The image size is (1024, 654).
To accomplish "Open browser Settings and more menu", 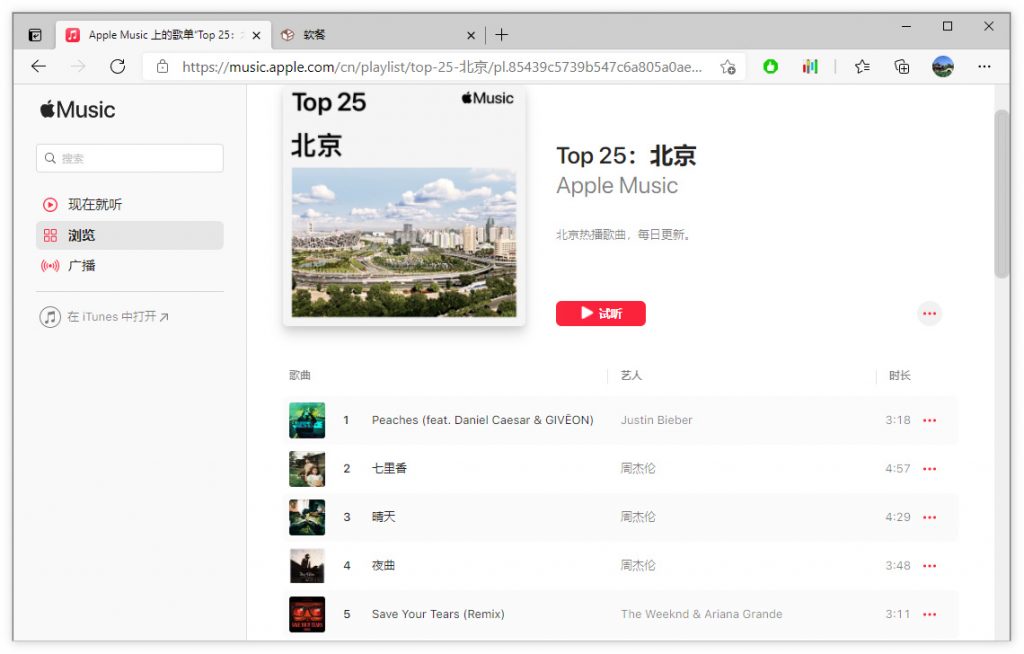I will point(984,67).
